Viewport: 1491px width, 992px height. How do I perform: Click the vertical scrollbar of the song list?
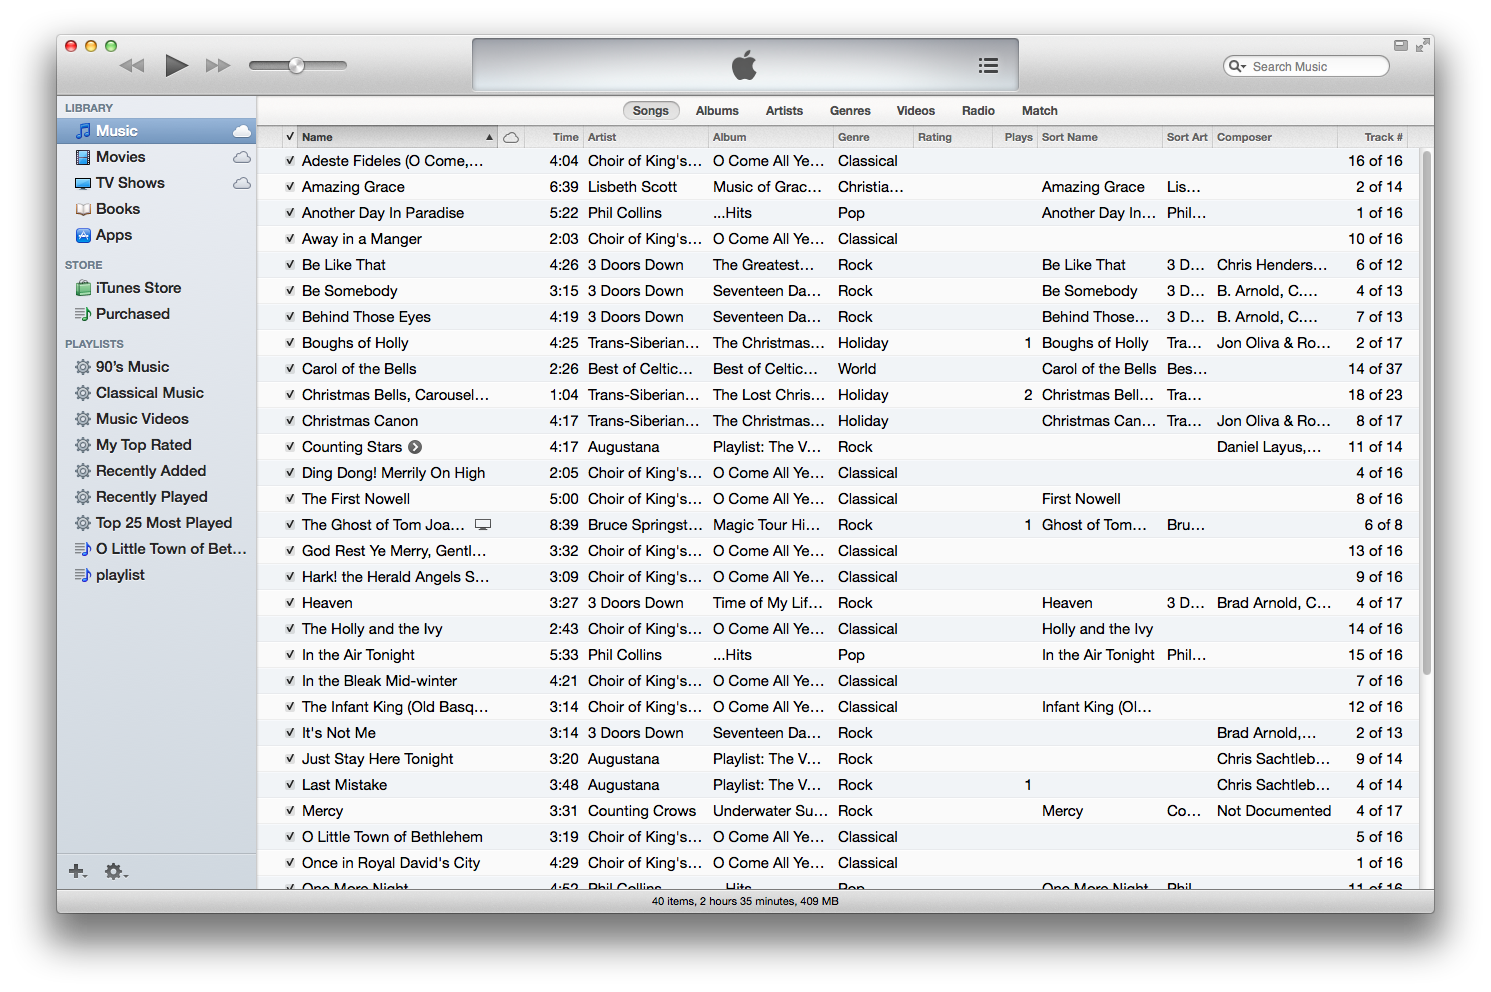[1427, 412]
